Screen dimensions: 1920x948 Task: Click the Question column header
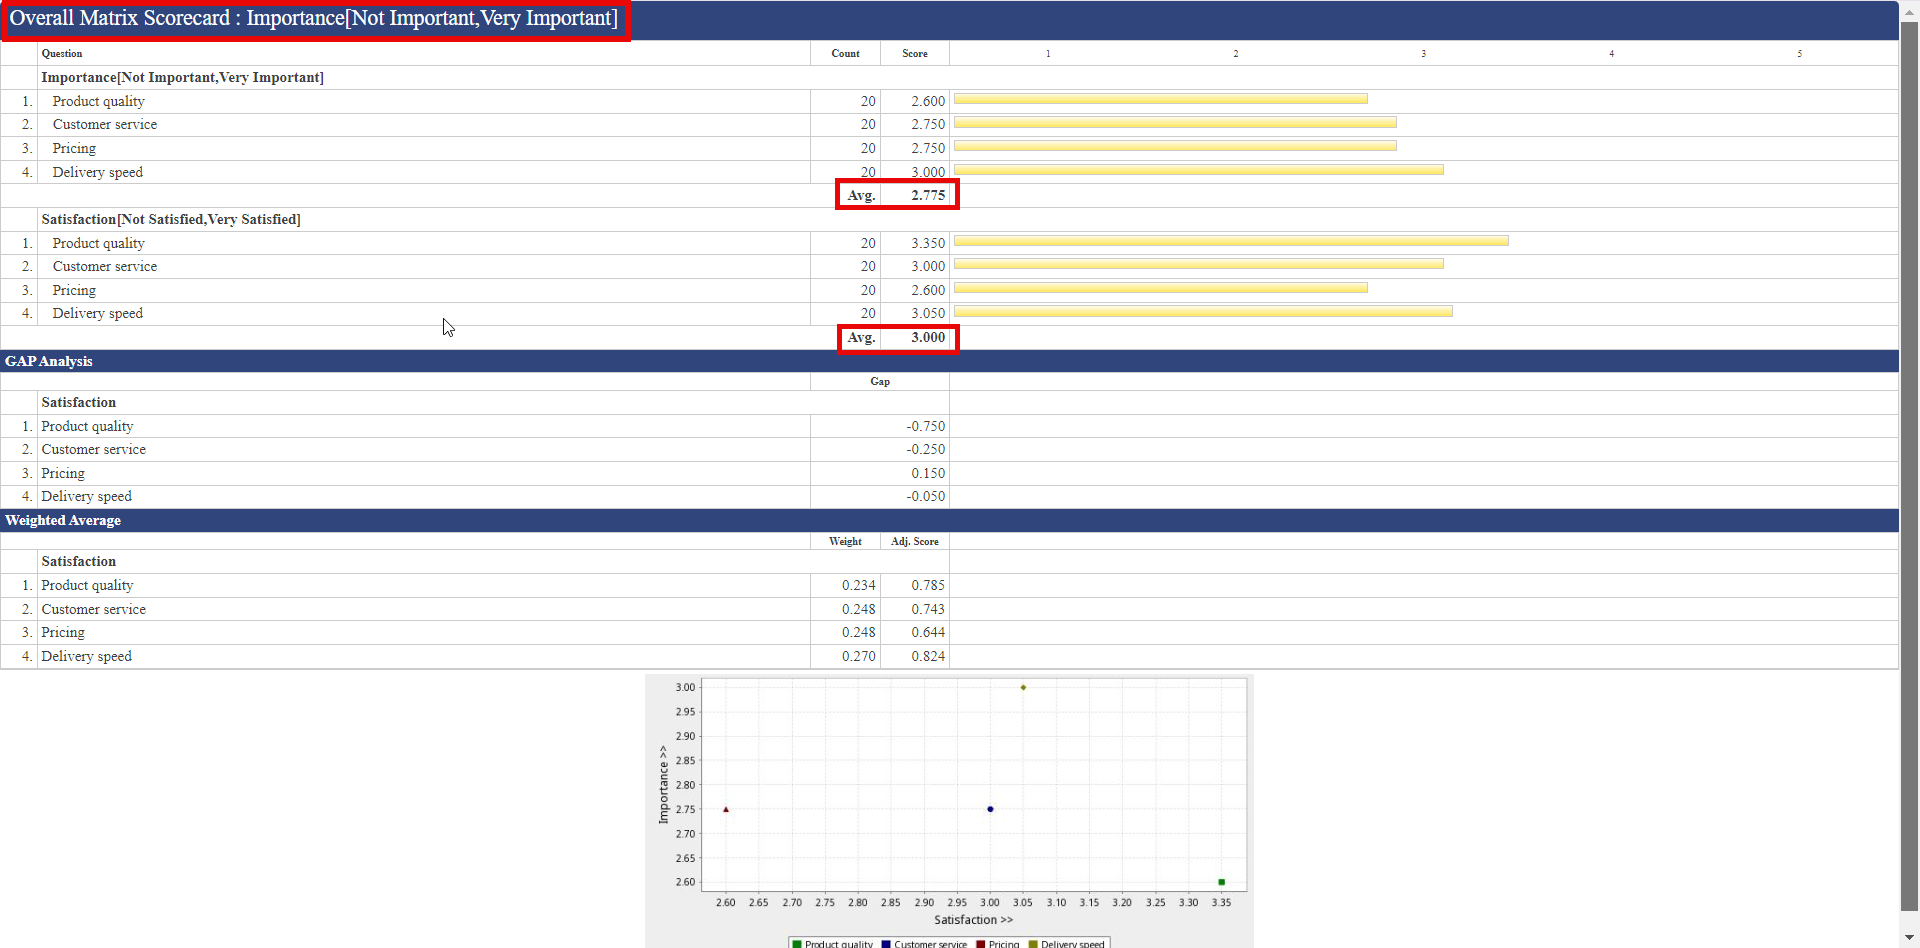62,54
